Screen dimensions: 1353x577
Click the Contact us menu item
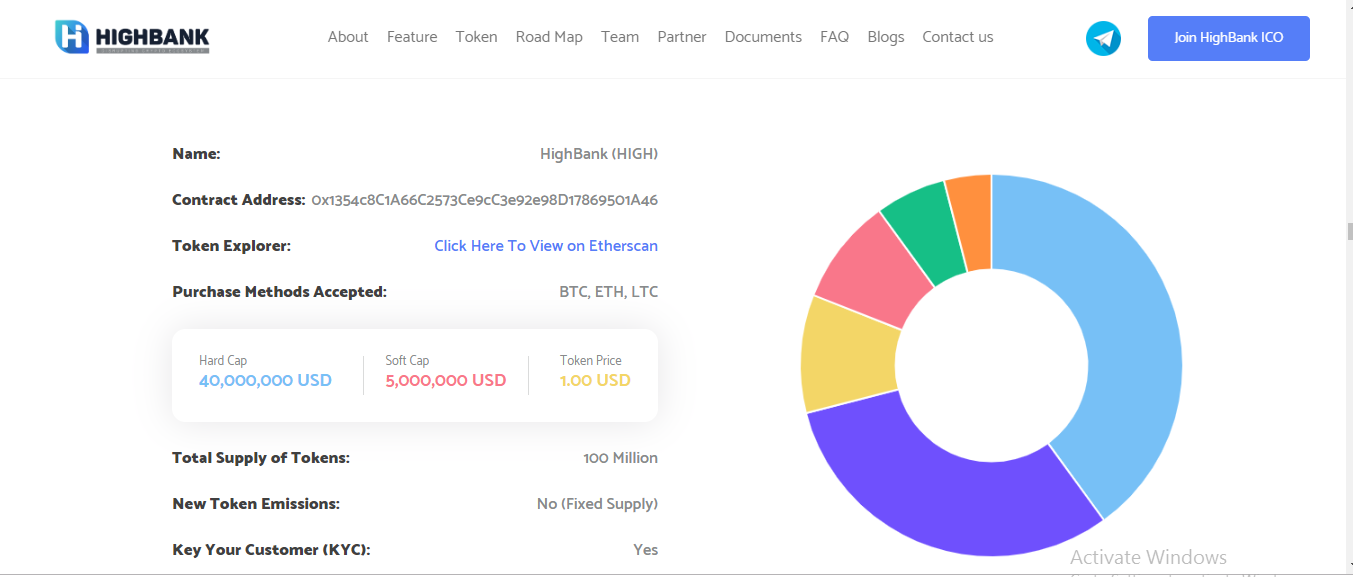[958, 37]
